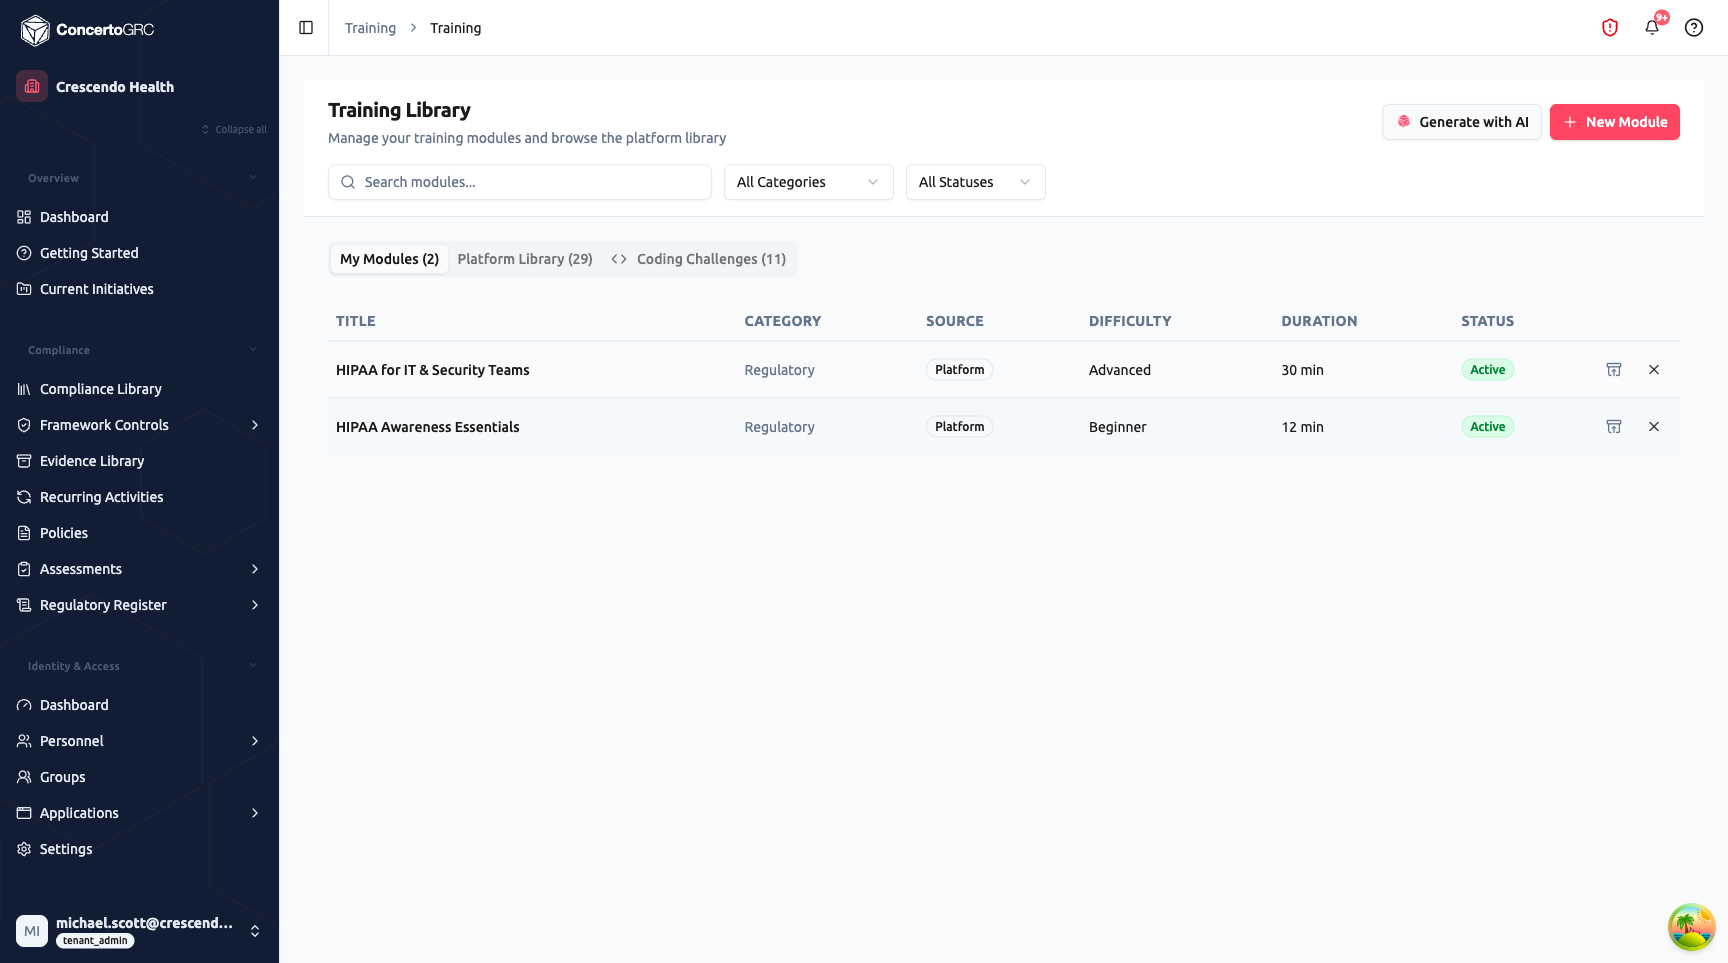Viewport: 1728px width, 963px height.
Task: Expand Personnel submenu
Action: 255,741
